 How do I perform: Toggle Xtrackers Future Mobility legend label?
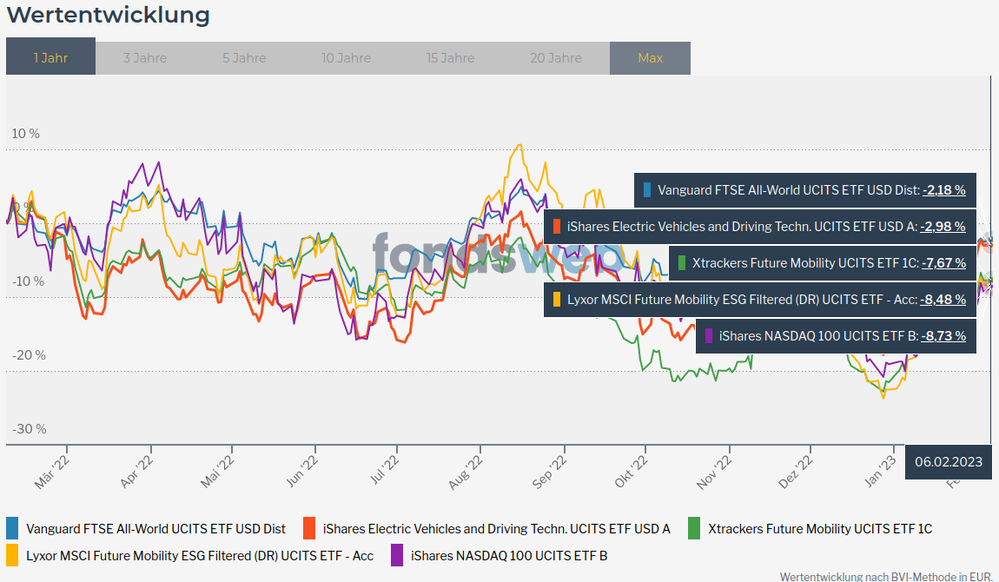[x=820, y=528]
